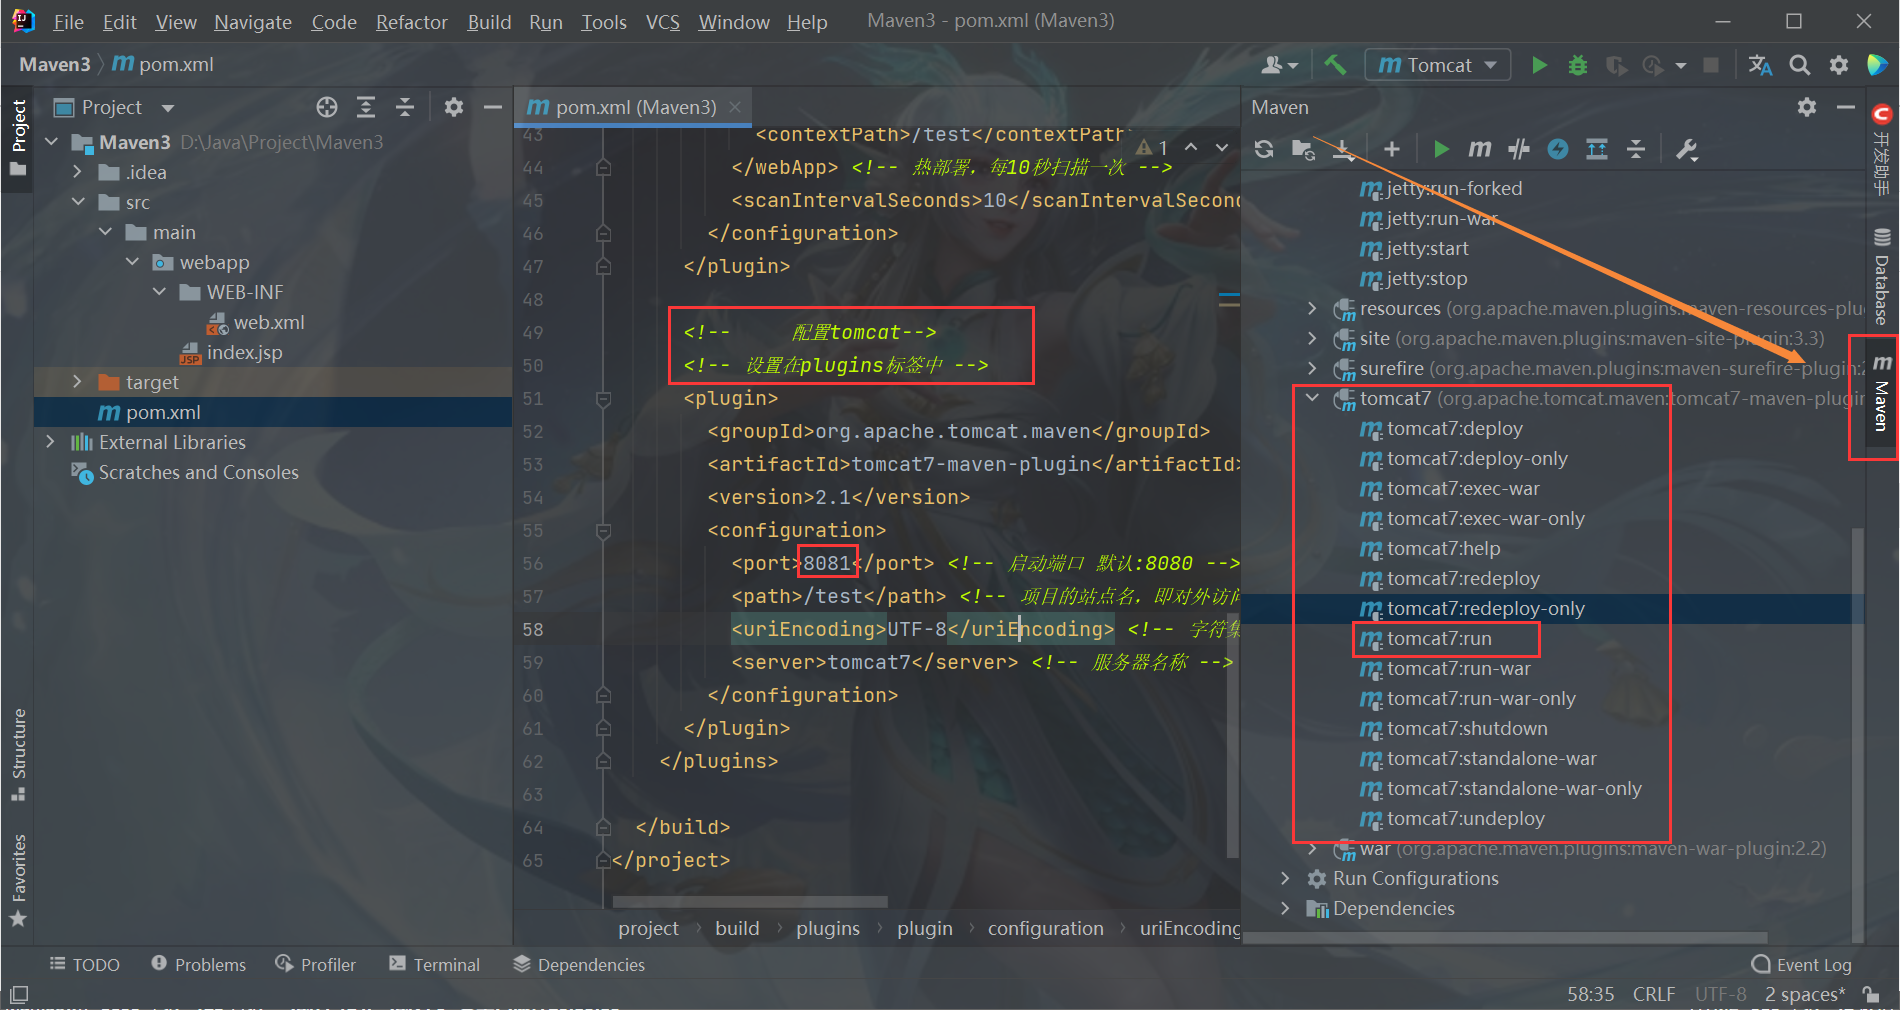Hide the Project tool window

point(493,107)
